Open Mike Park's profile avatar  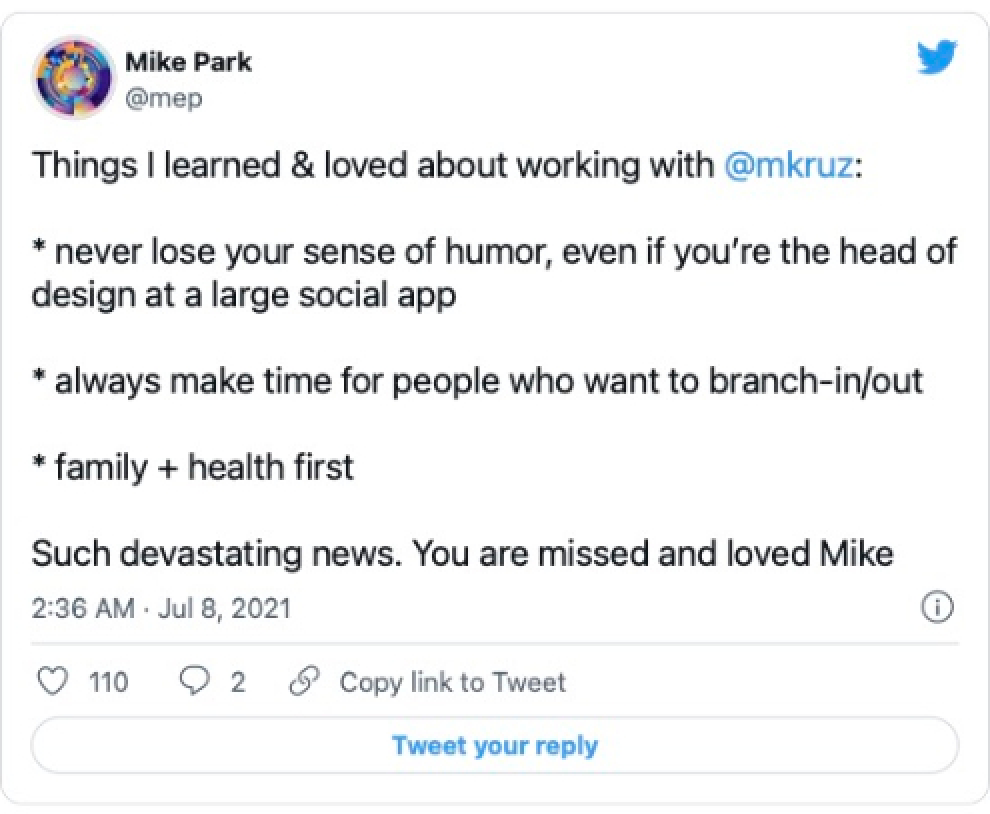tap(72, 78)
